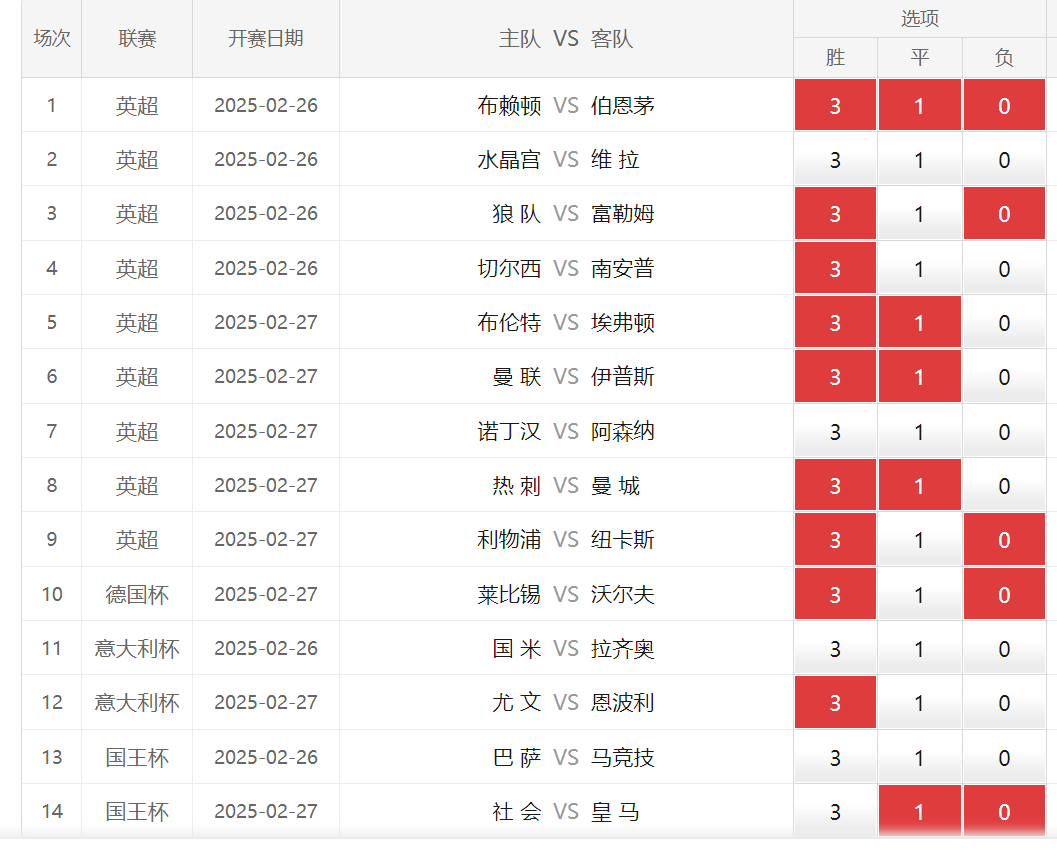
Task: Deselect win option 3 for 曼联 VS 伊普斯
Action: 835,376
